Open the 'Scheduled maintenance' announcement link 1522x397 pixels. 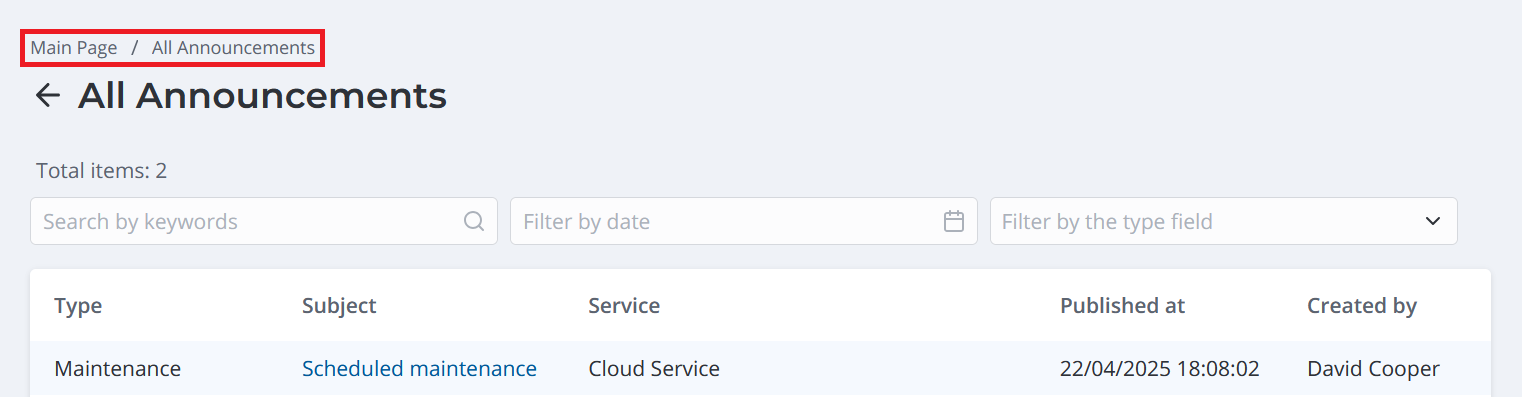[419, 369]
